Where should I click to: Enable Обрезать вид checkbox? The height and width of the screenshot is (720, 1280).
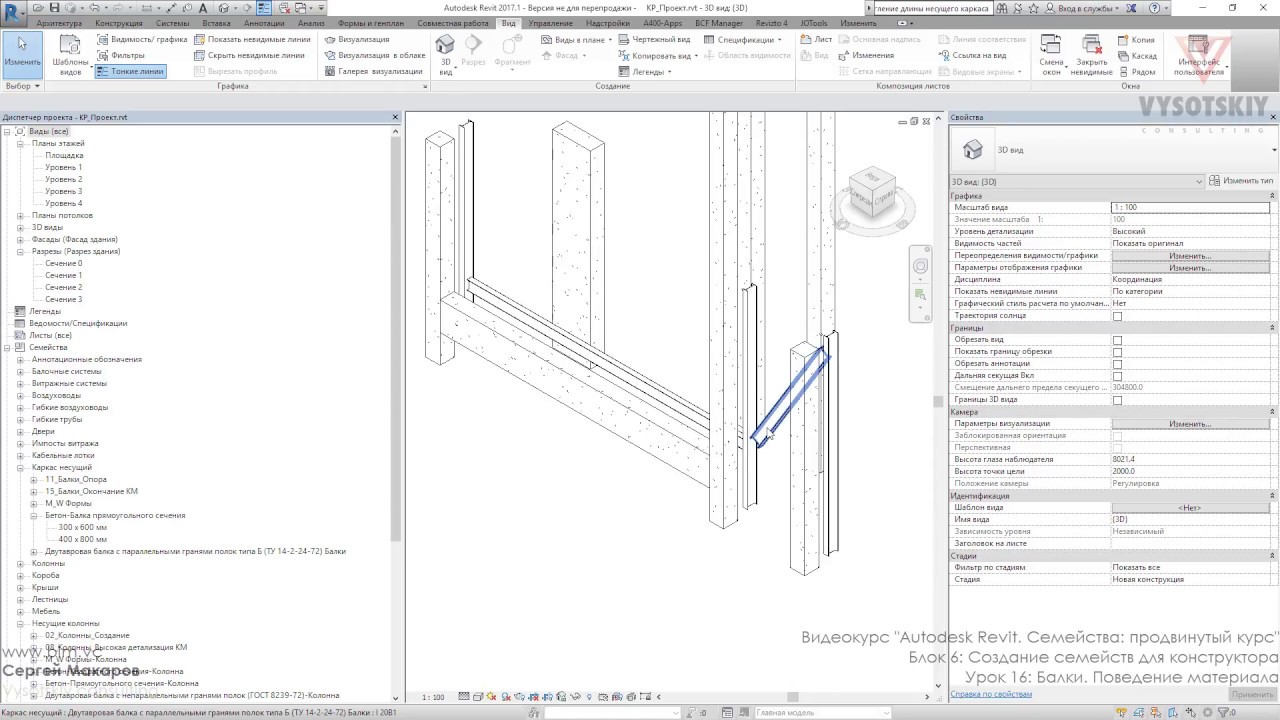point(1117,340)
